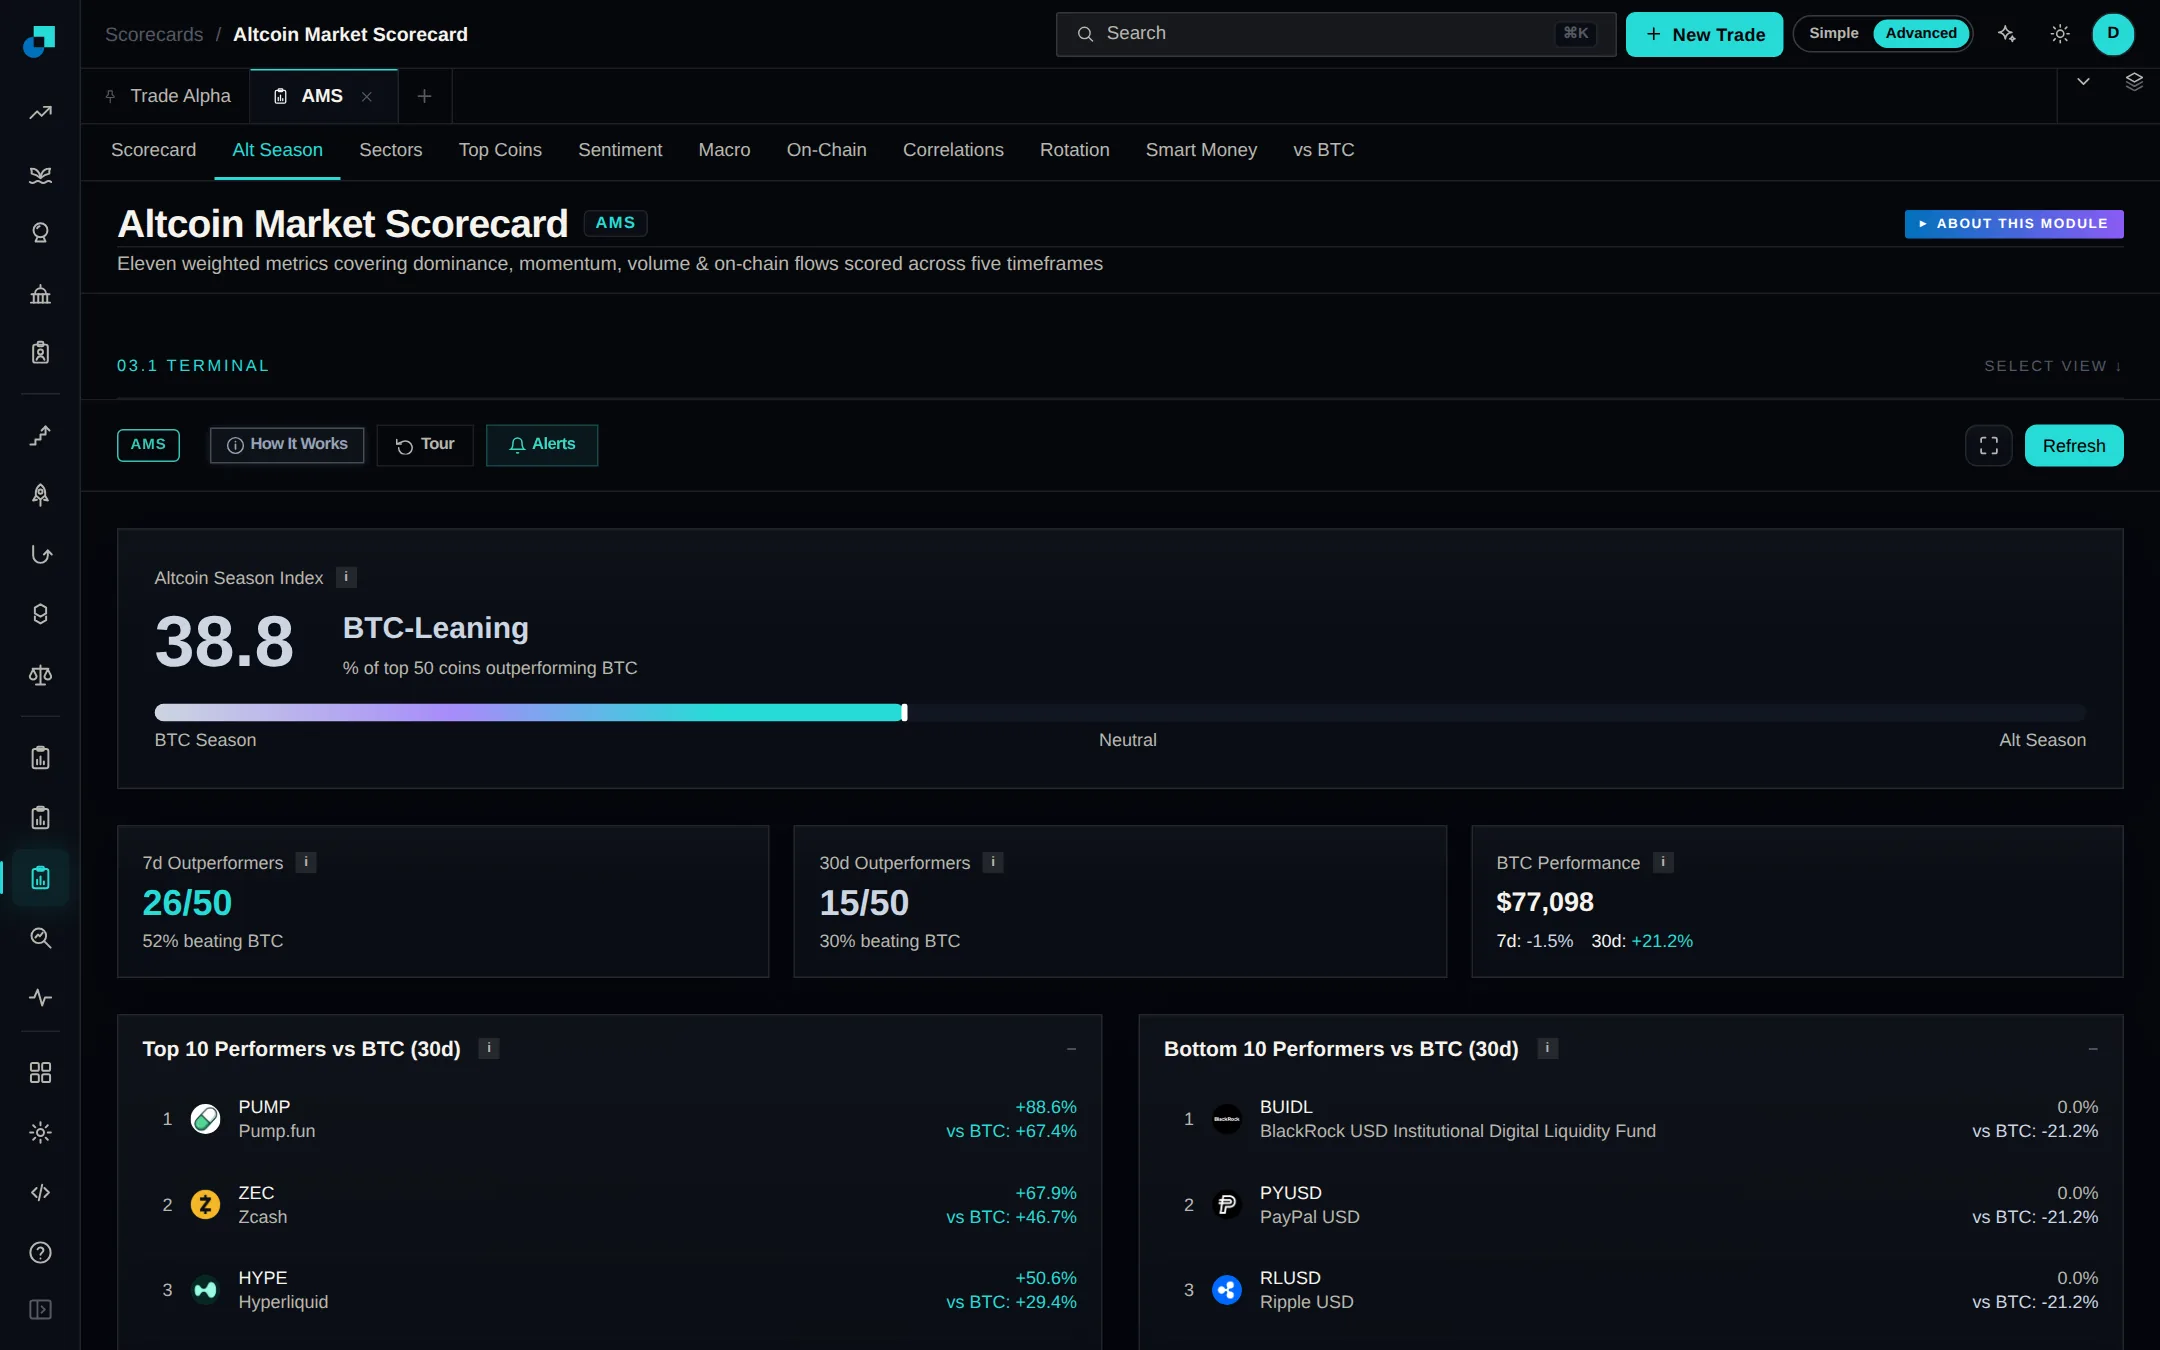Image resolution: width=2160 pixels, height=1350 pixels.
Task: Open How It Works
Action: click(287, 445)
